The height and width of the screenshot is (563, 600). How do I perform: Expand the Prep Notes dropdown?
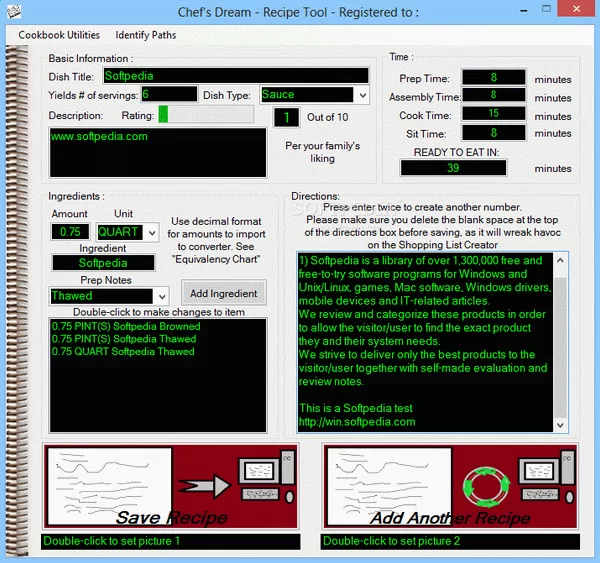click(x=160, y=296)
